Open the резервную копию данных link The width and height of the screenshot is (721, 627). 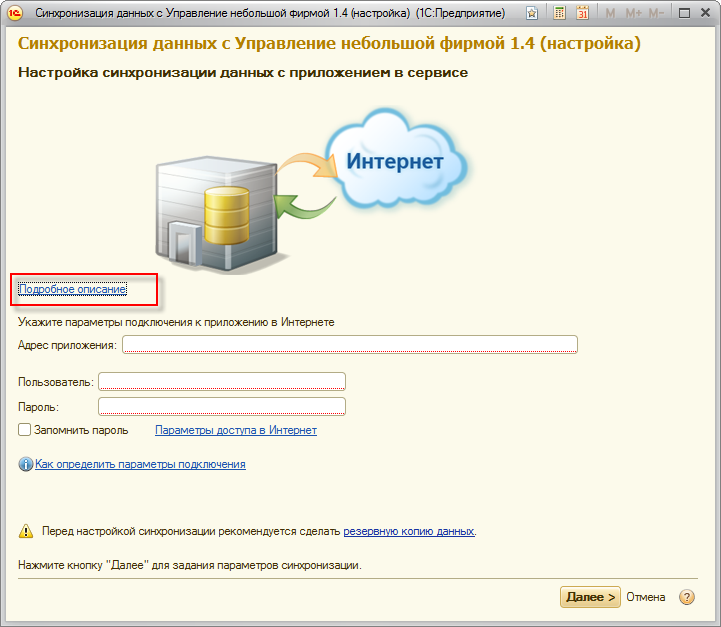pos(409,531)
